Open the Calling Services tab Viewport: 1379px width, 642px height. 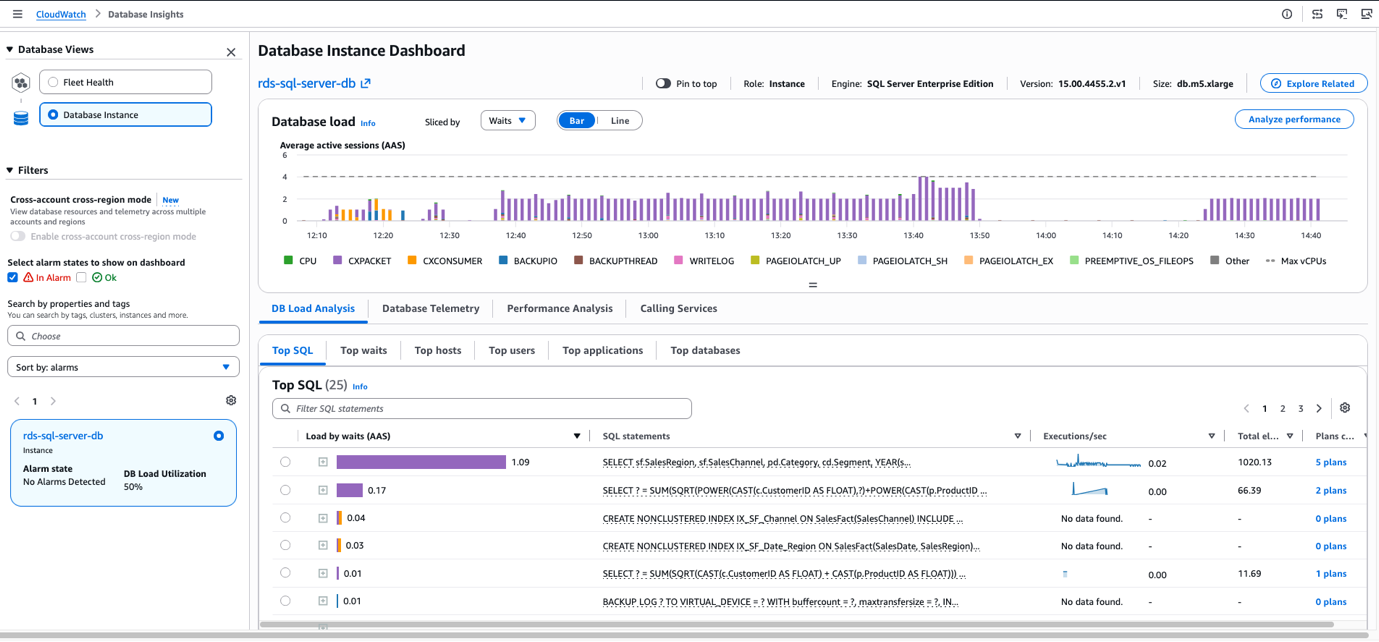tap(679, 309)
